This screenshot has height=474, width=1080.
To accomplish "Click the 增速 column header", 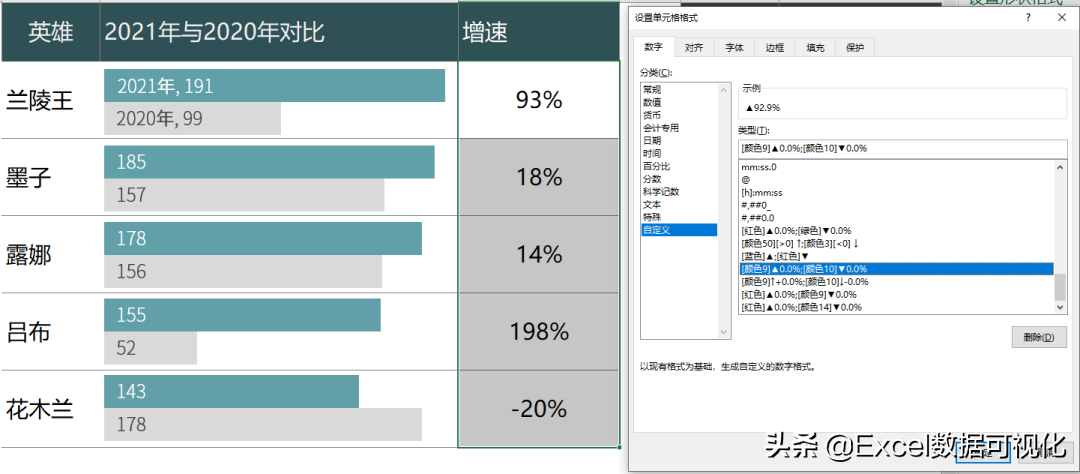I will coord(539,32).
